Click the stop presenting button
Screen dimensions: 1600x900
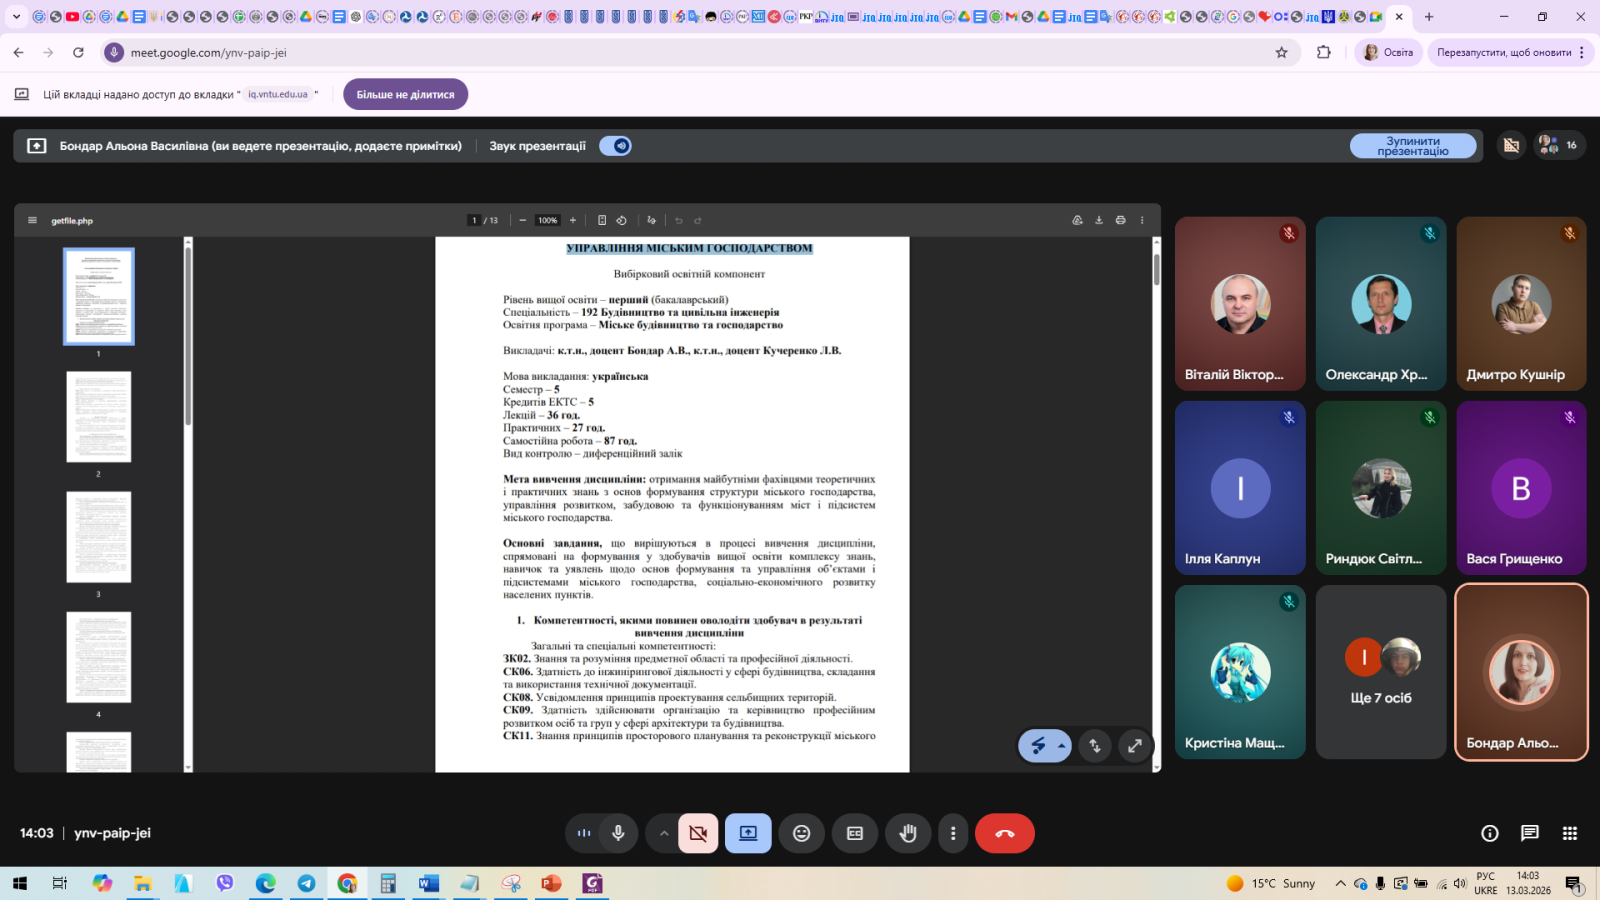(x=1412, y=146)
